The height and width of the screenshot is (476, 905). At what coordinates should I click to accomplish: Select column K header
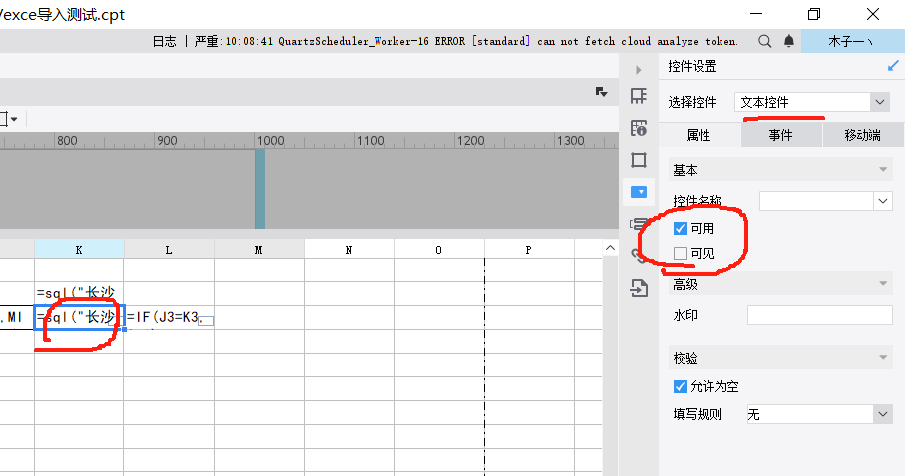tap(79, 250)
